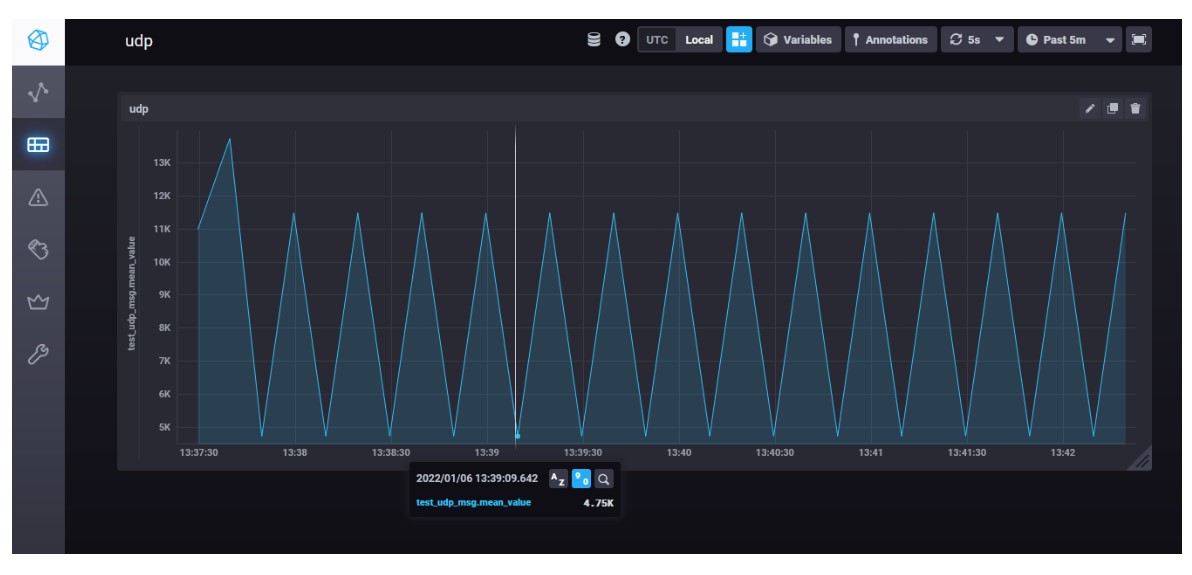Open the help question mark icon
This screenshot has height=575, width=1192.
click(x=623, y=40)
